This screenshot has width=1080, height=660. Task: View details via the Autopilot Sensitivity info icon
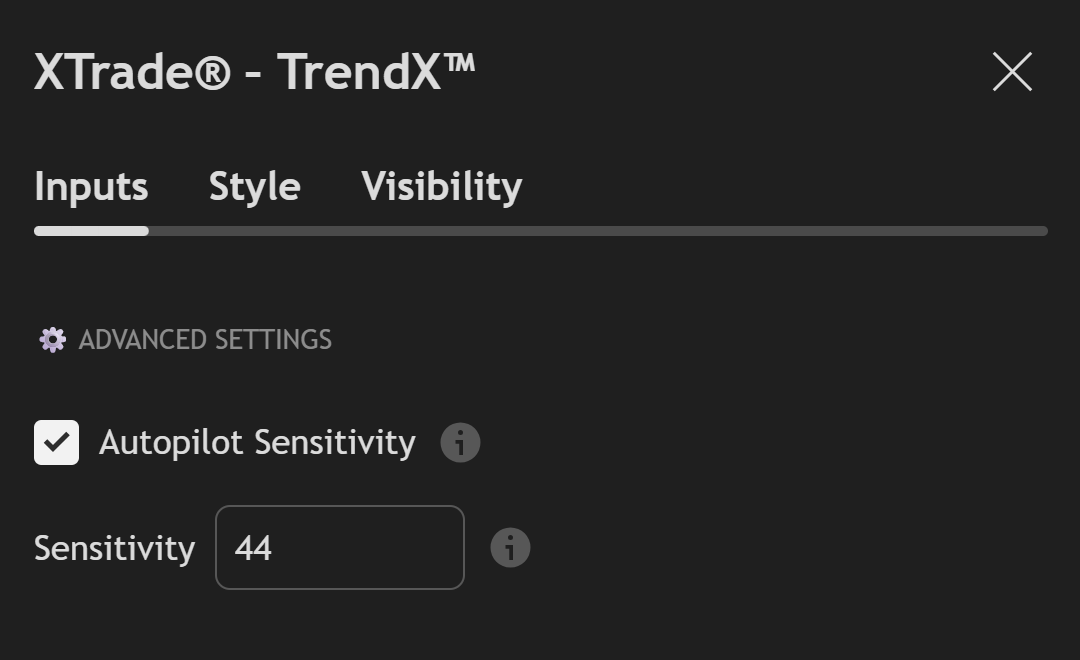[460, 442]
